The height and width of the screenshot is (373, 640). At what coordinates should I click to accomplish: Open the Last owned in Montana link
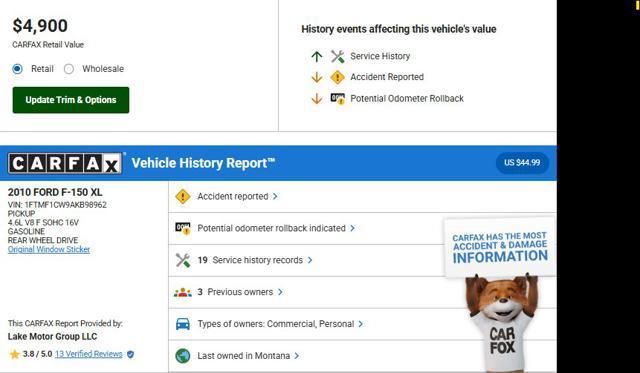[244, 355]
